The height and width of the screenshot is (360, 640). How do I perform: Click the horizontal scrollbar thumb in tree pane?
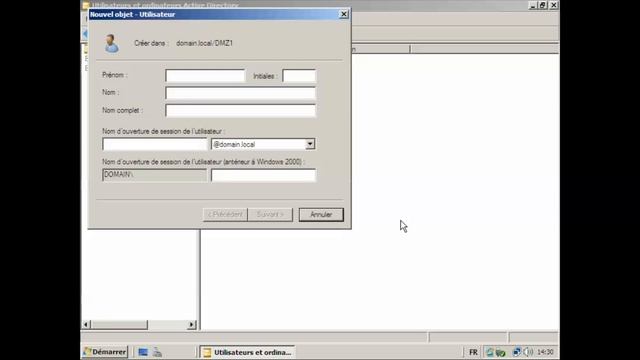click(119, 324)
